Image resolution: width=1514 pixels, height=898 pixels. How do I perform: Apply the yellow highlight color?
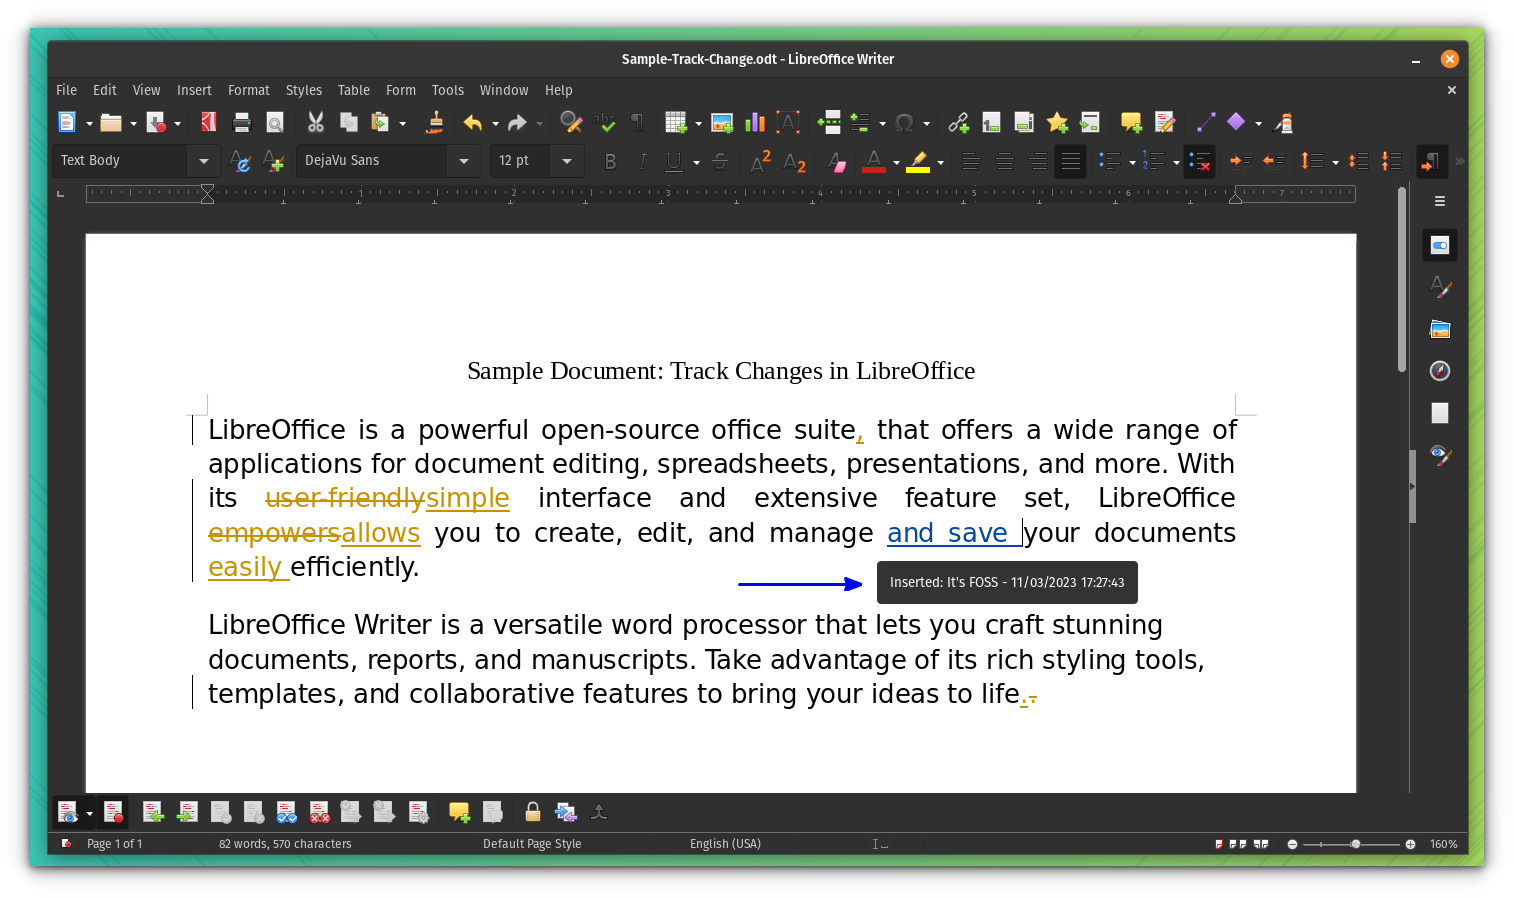pos(918,160)
